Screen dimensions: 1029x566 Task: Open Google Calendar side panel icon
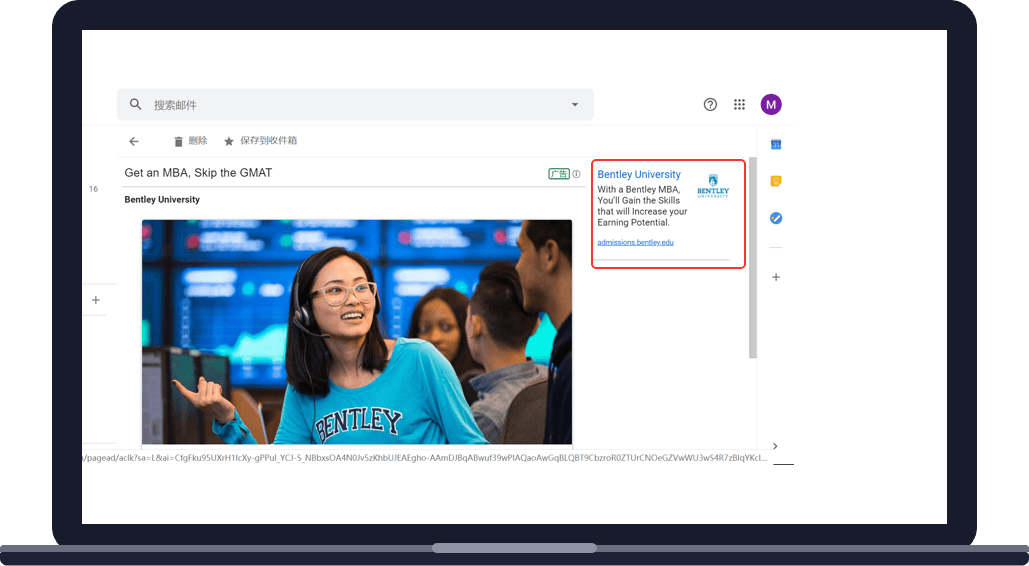pos(776,144)
